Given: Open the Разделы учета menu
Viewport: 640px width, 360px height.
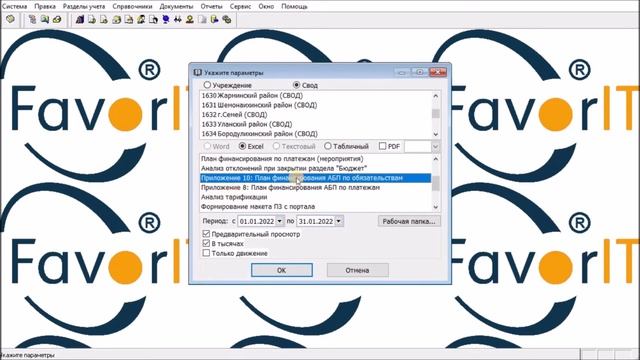Looking at the screenshot, I should (84, 7).
